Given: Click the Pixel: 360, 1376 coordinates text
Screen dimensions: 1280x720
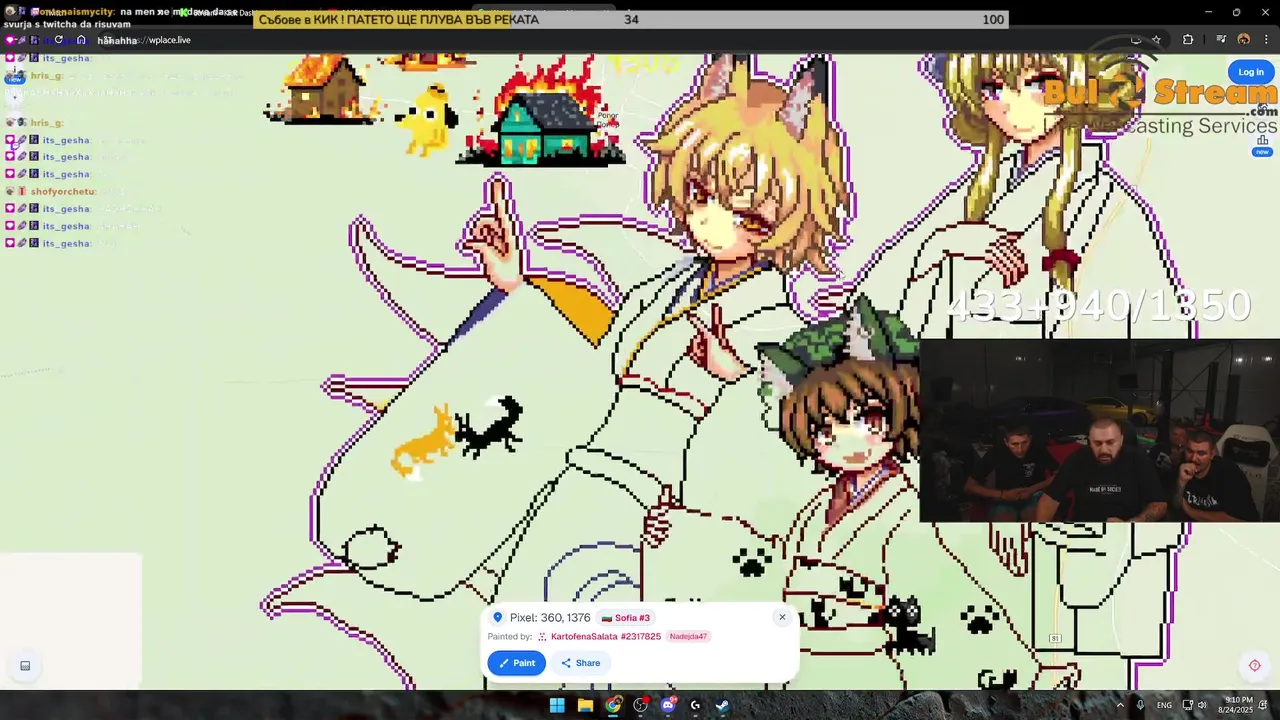Looking at the screenshot, I should tap(550, 618).
